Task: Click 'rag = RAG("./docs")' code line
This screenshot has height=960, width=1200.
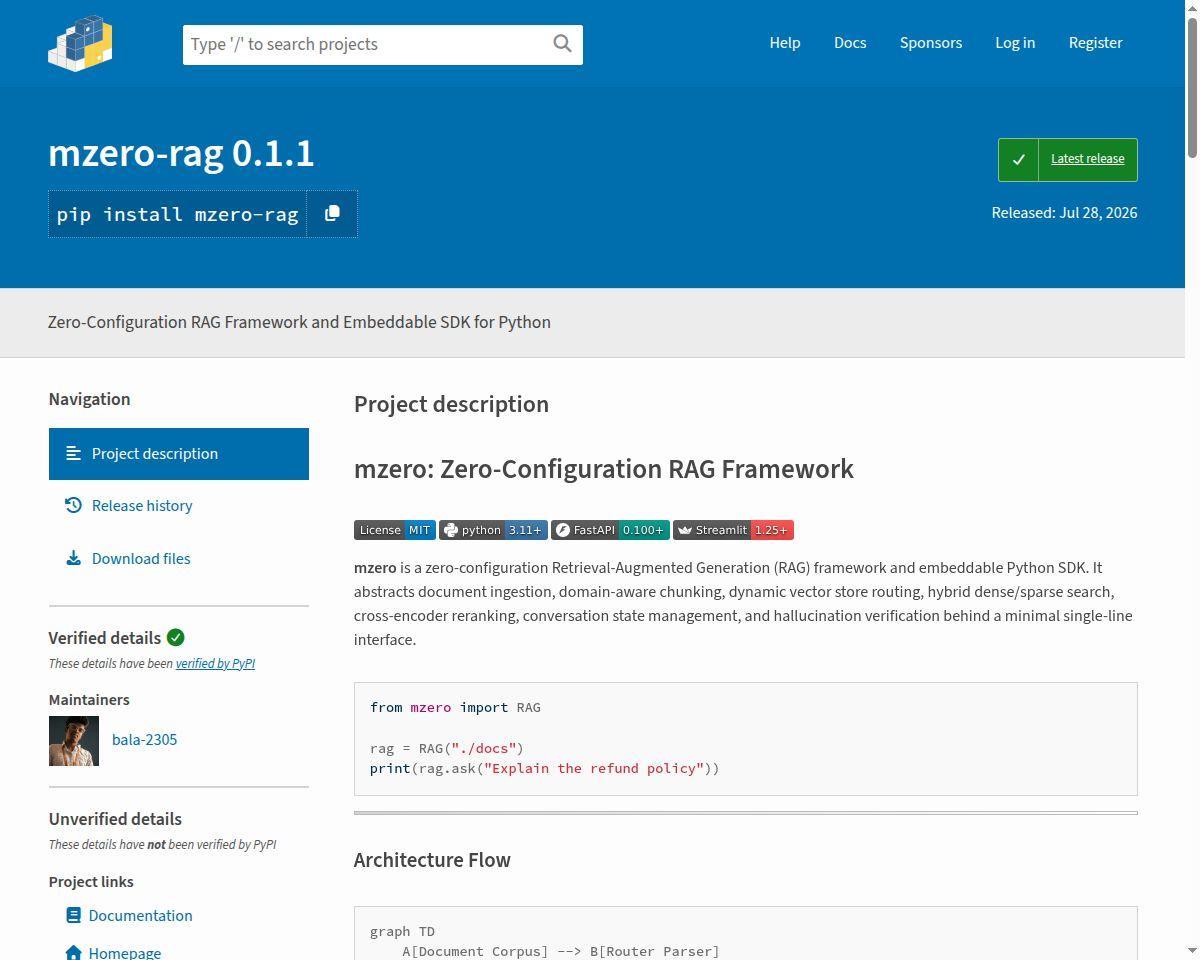Action: [447, 748]
